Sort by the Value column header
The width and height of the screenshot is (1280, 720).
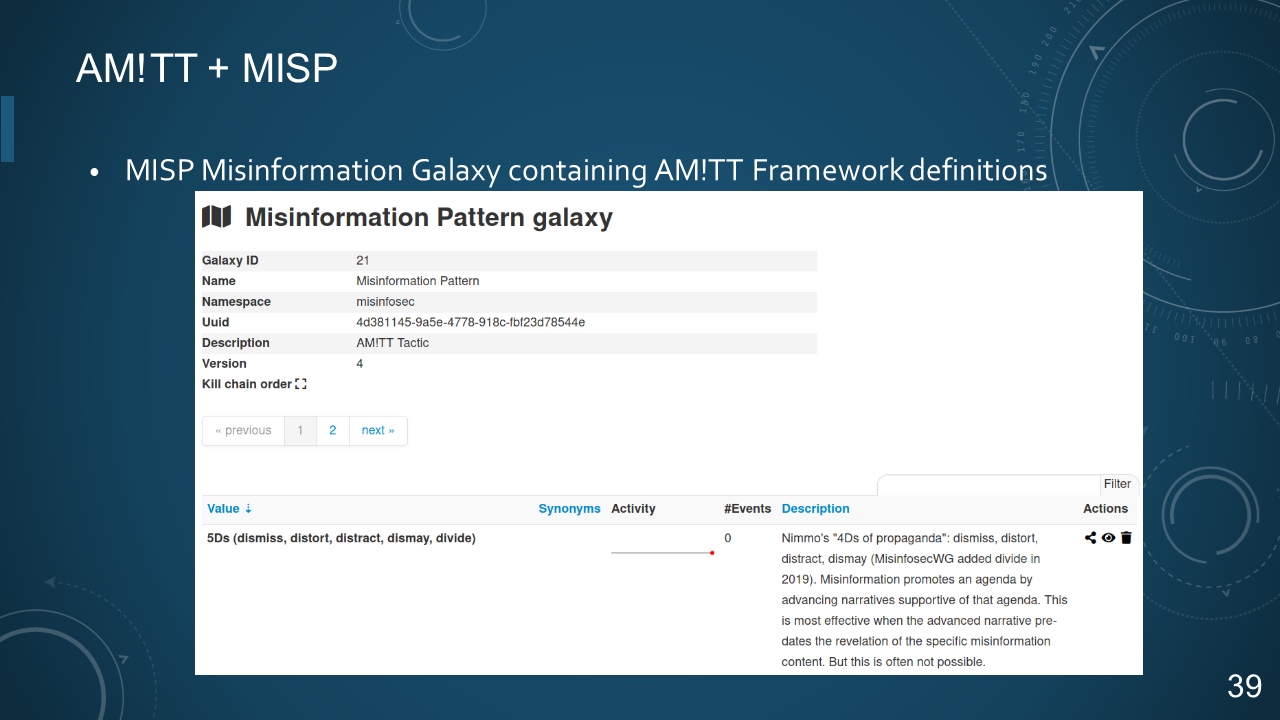230,509
